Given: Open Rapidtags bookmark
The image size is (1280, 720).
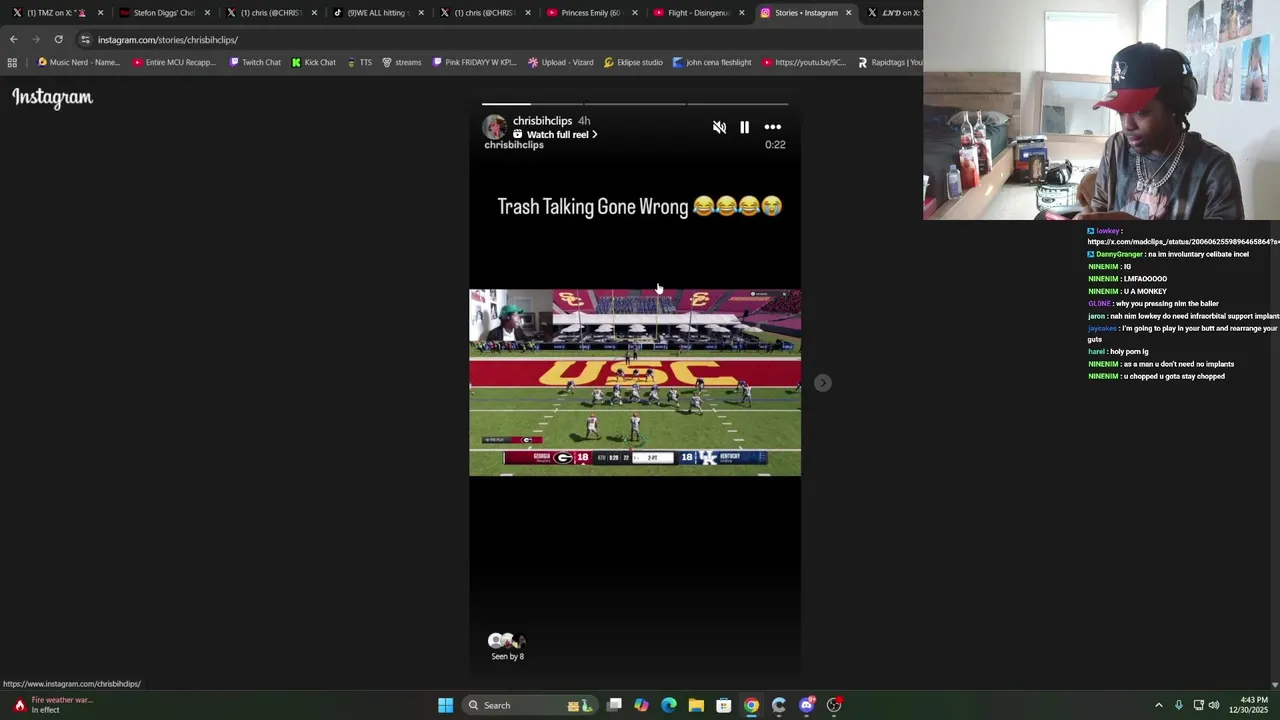Looking at the screenshot, I should pyautogui.click(x=890, y=62).
